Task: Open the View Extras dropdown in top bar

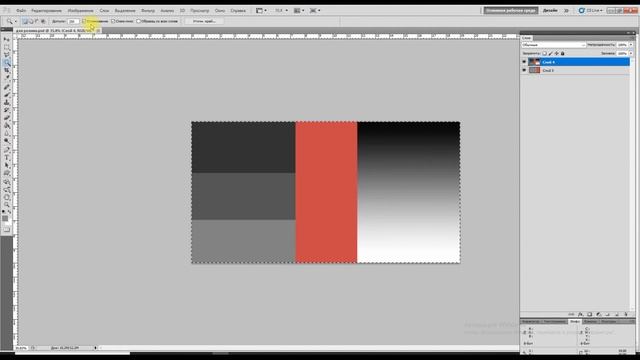Action: [x=261, y=11]
